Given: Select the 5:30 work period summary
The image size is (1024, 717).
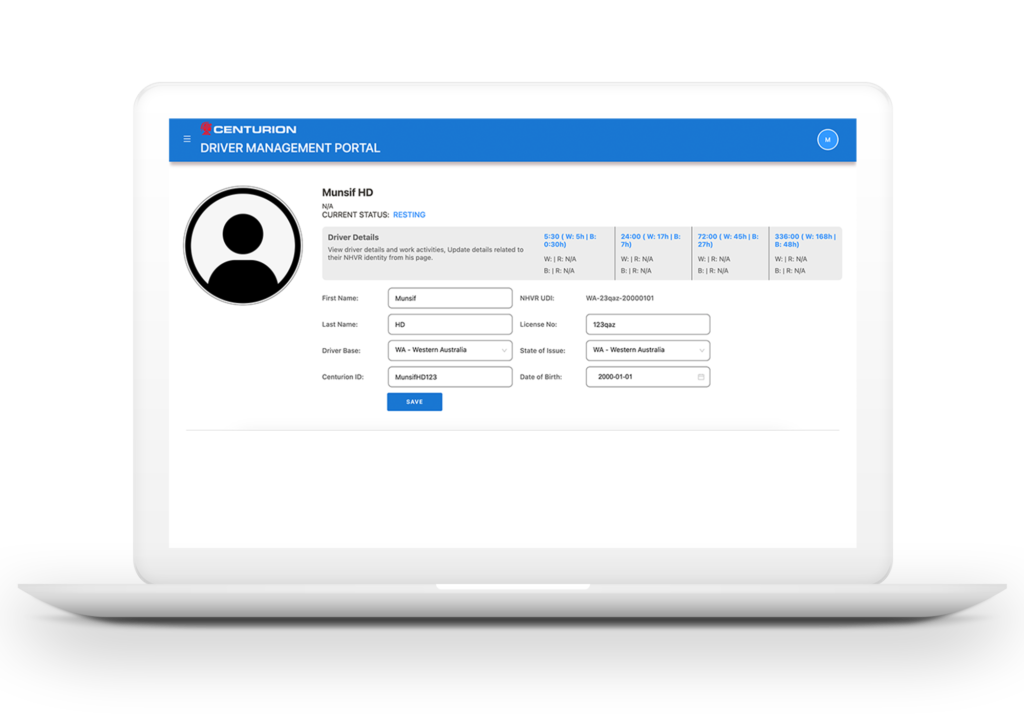Looking at the screenshot, I should 572,241.
